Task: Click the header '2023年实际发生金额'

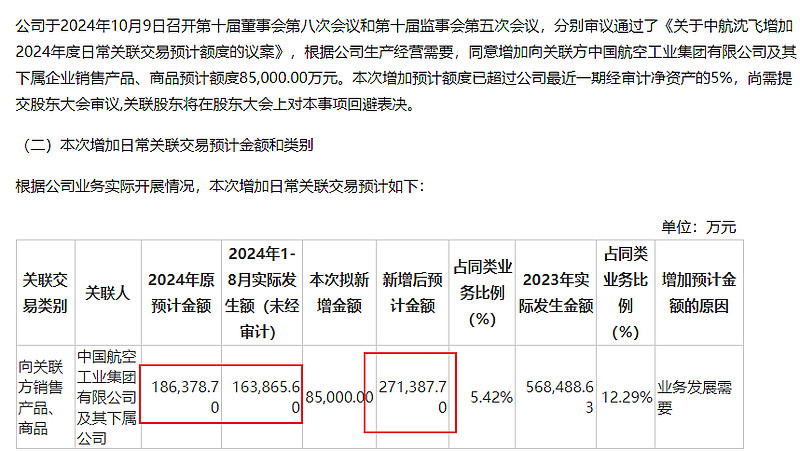Action: [x=556, y=293]
